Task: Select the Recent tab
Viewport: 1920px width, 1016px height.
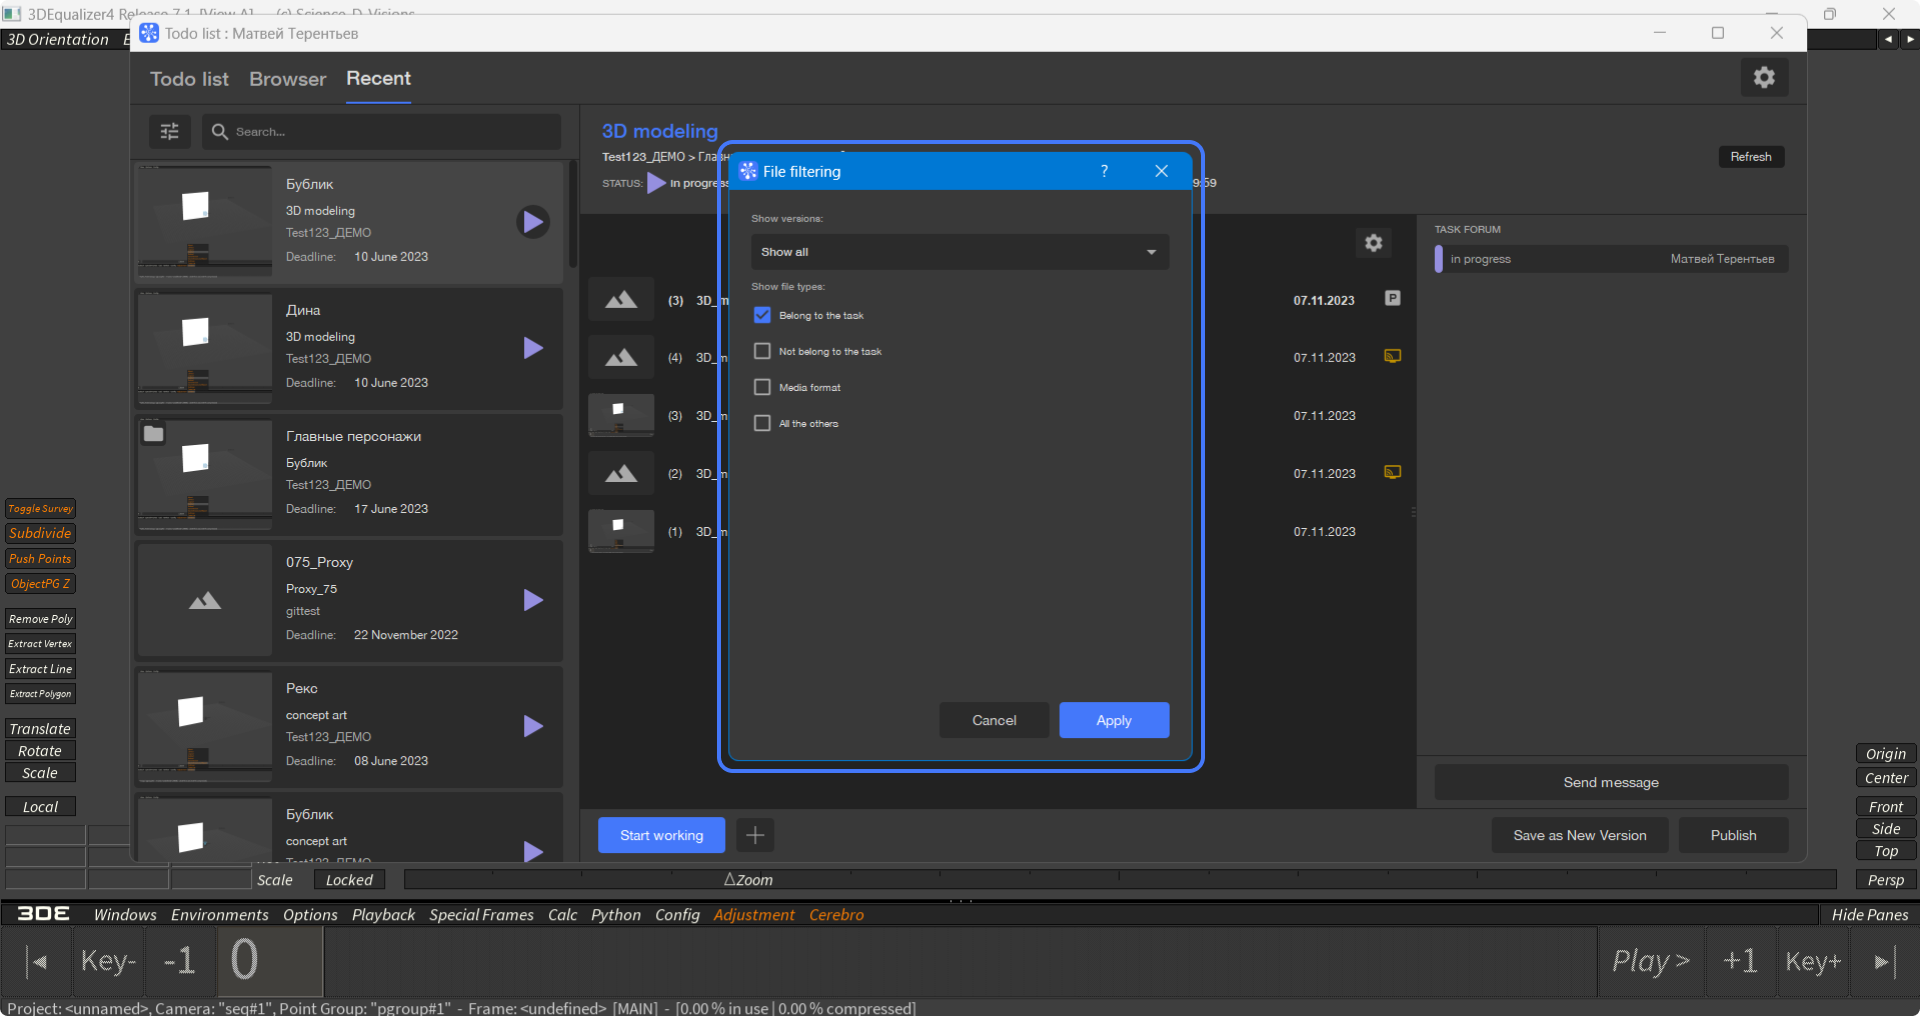Action: pyautogui.click(x=378, y=78)
